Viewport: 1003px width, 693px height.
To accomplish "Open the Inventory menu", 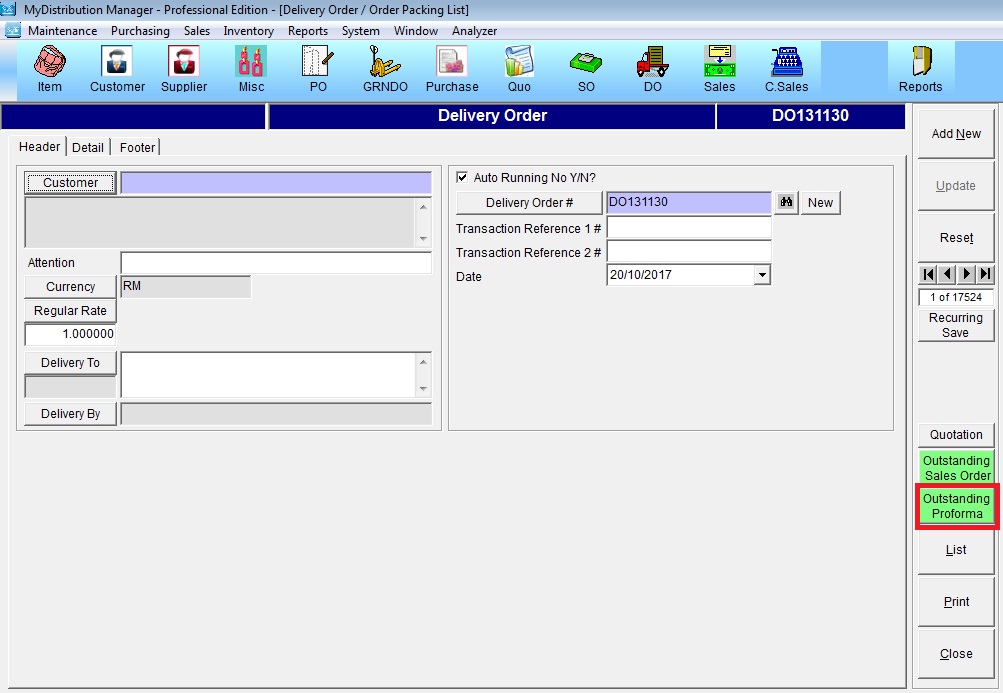I will coord(248,31).
